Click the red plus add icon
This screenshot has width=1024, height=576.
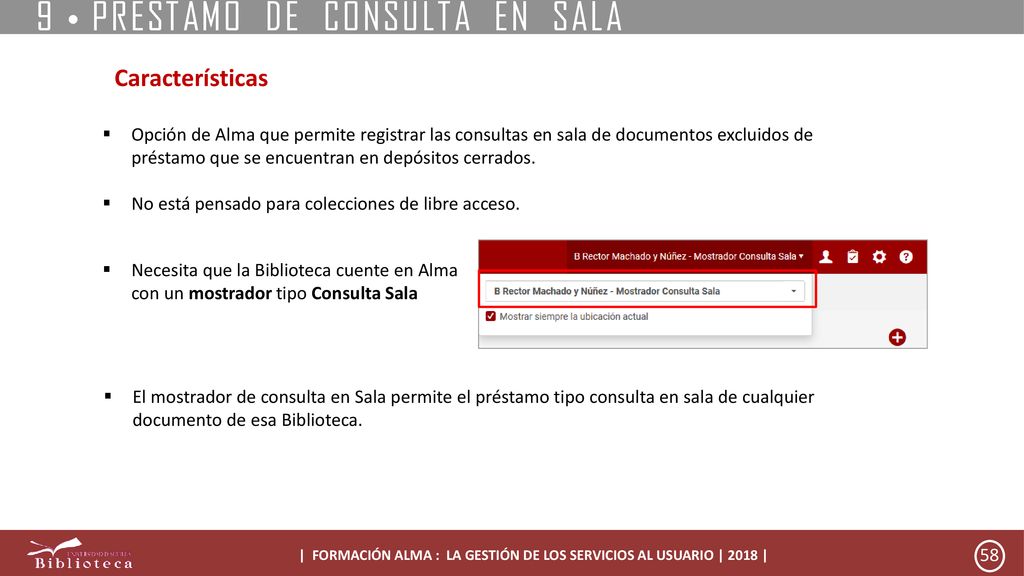[897, 337]
